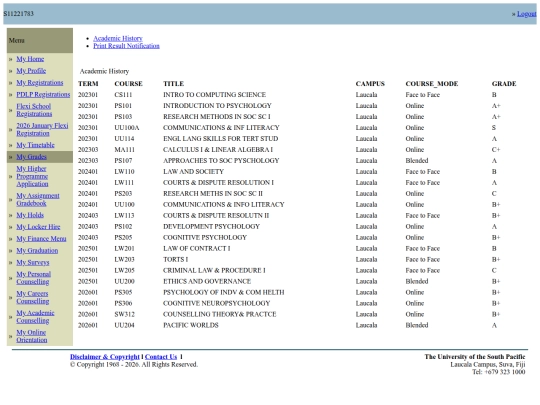540x405 pixels.
Task: Select course code PS305
Action: pos(123,292)
